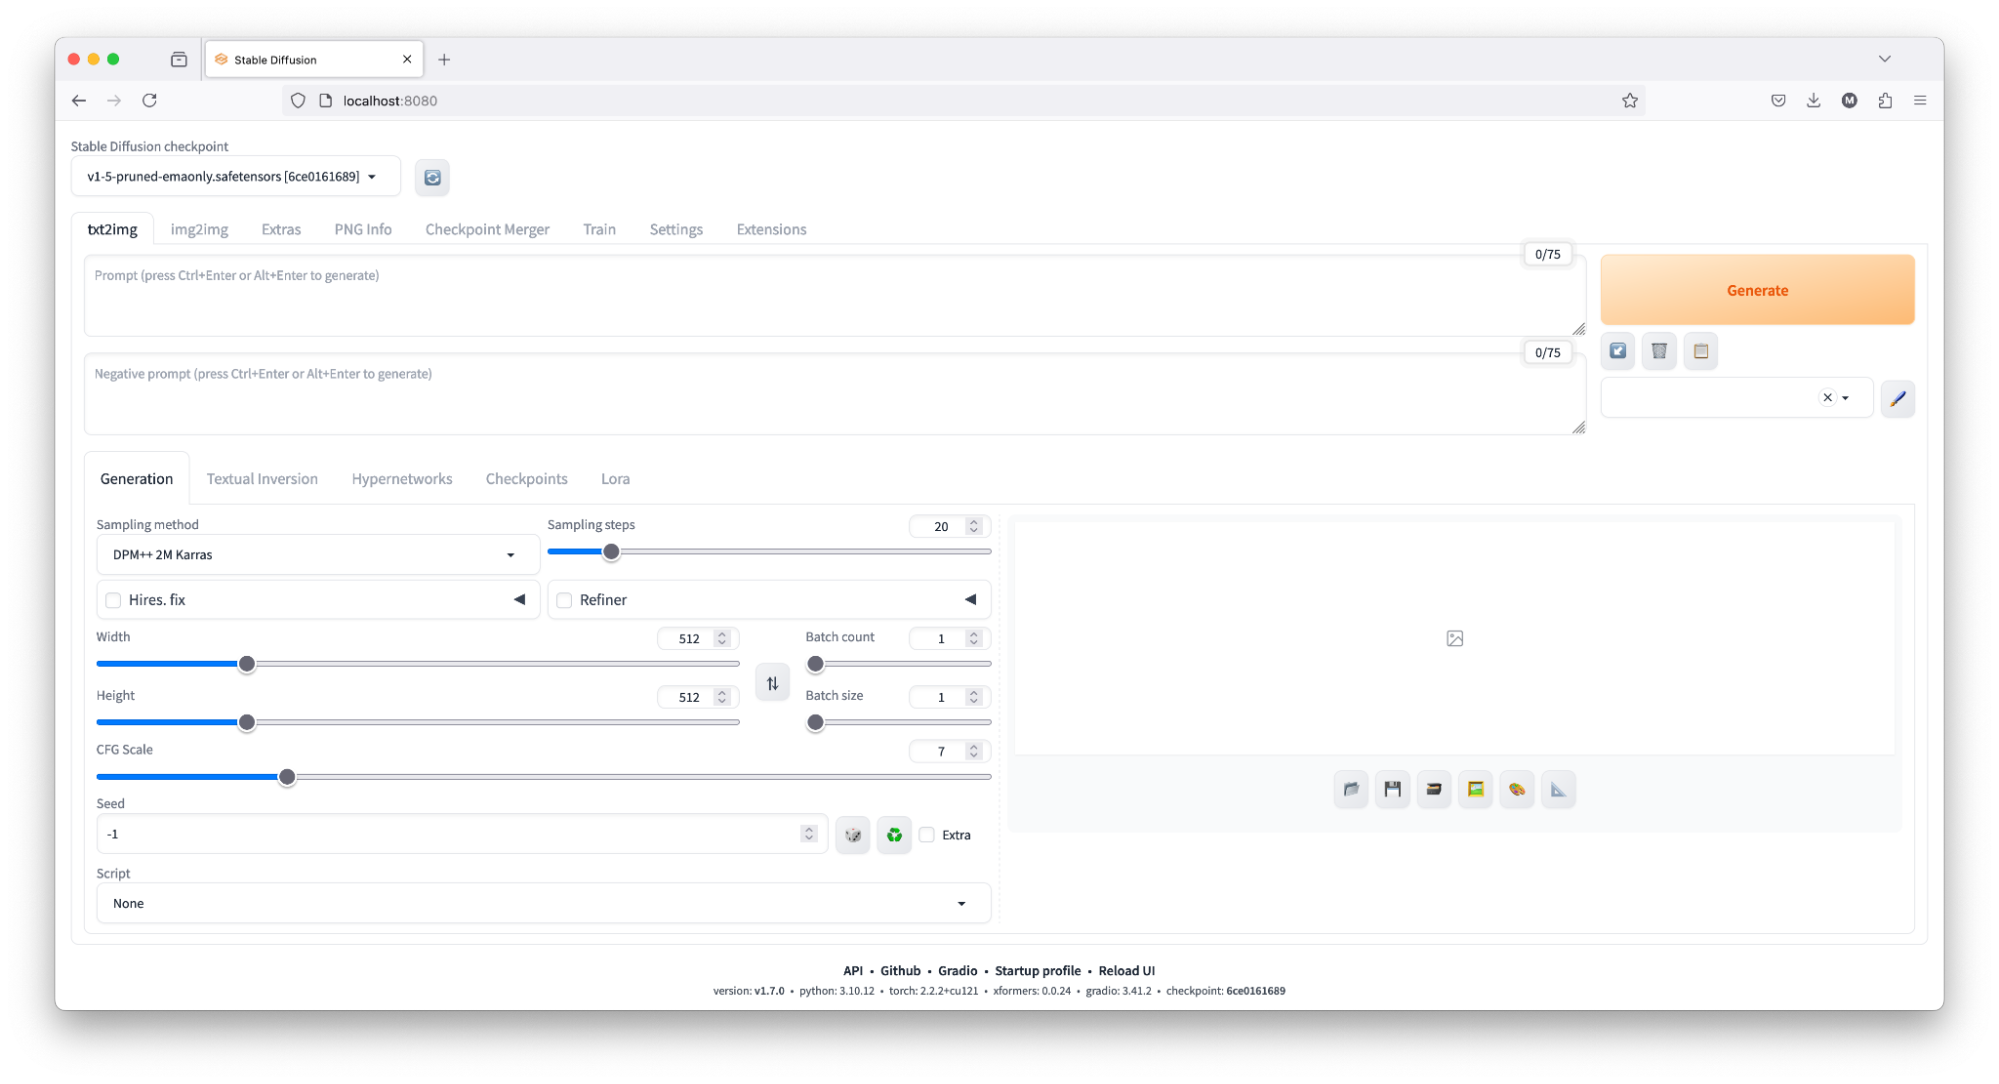1999x1084 pixels.
Task: Save zip archive of images icon
Action: coord(1434,789)
